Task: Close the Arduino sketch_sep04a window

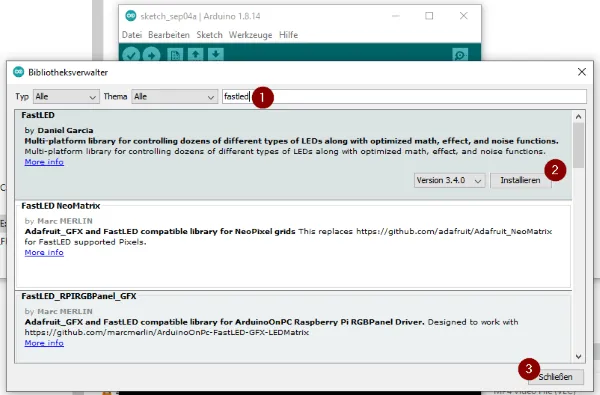Action: point(463,16)
